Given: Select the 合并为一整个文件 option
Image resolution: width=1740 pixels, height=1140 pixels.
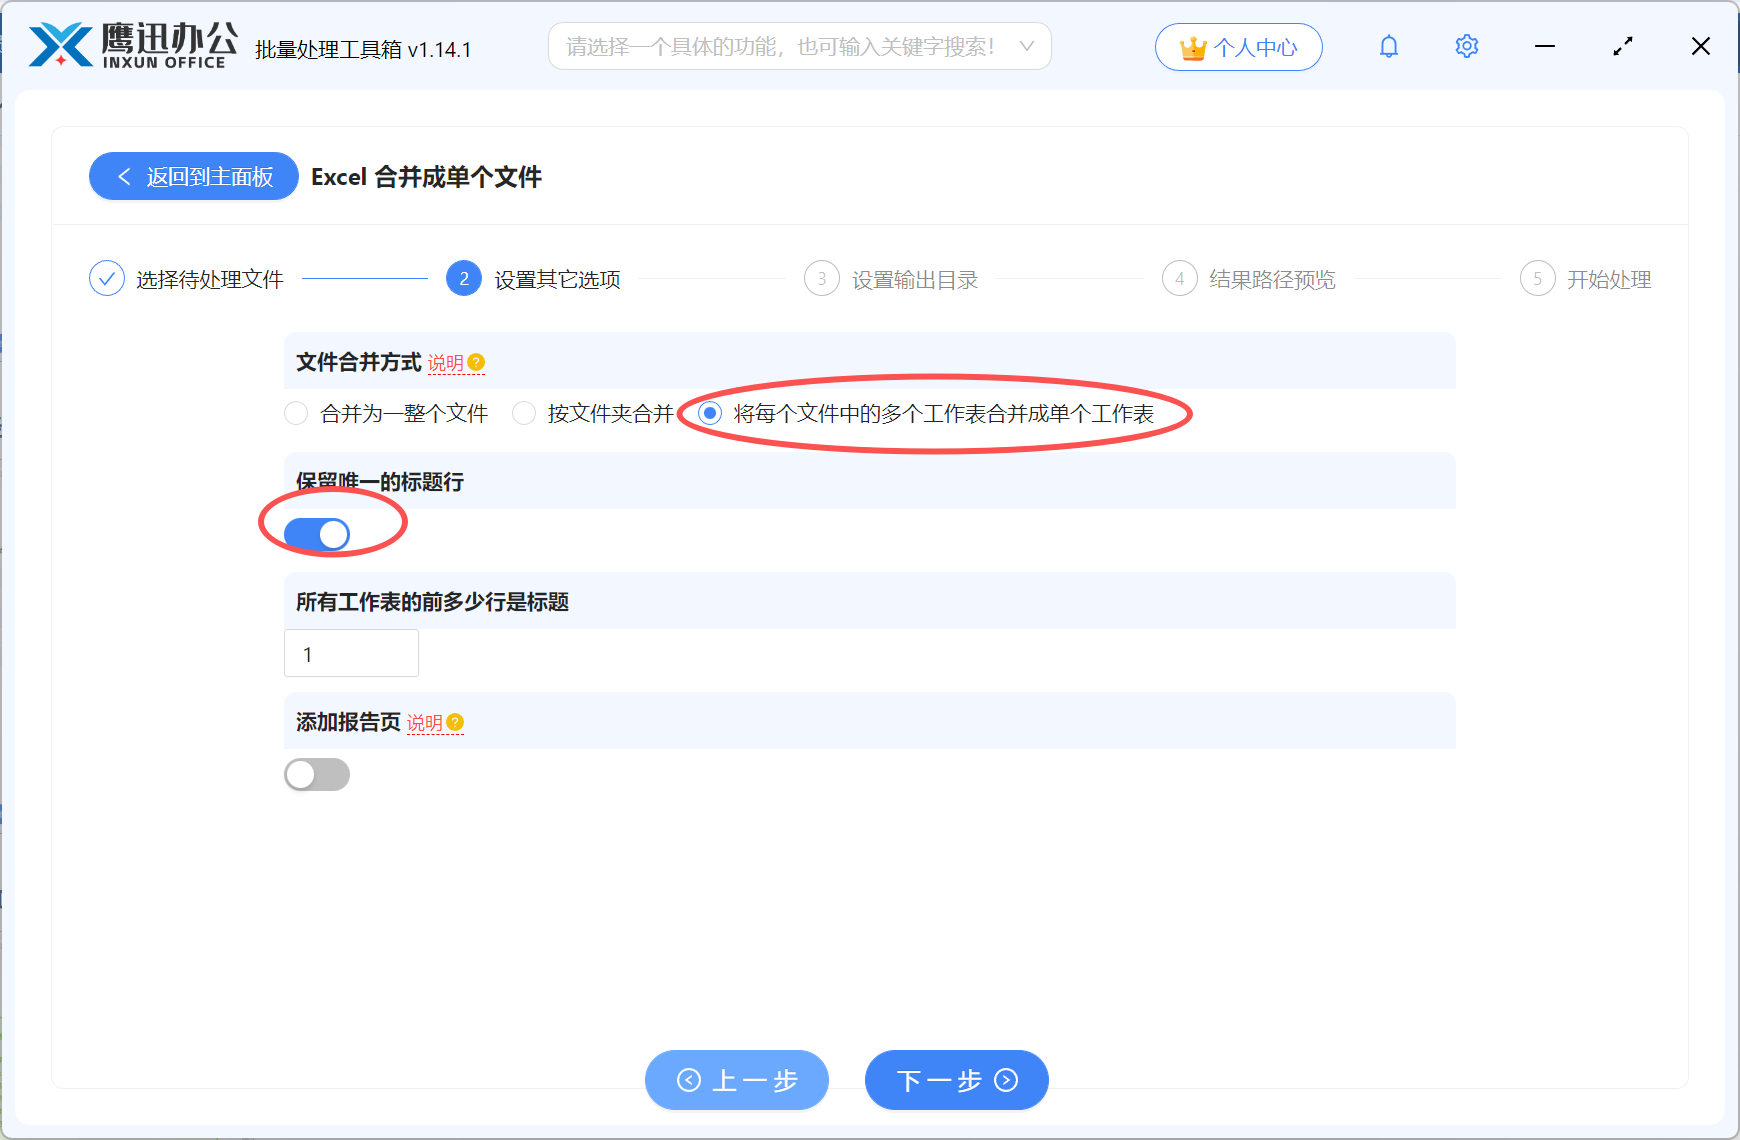Looking at the screenshot, I should click(296, 413).
